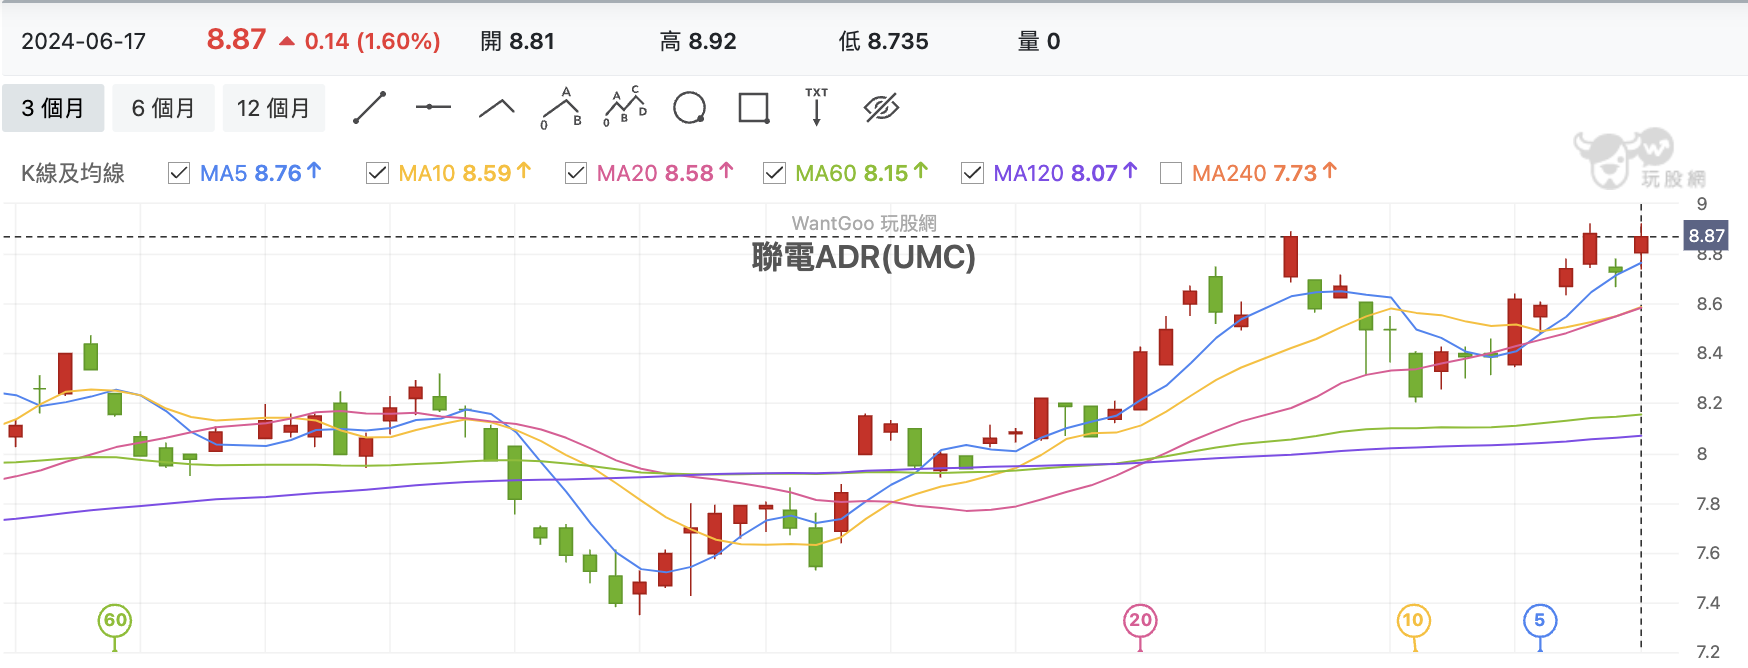Uncheck the MA120 moving average checkbox
Screen dimensions: 1748x668
pos(972,173)
